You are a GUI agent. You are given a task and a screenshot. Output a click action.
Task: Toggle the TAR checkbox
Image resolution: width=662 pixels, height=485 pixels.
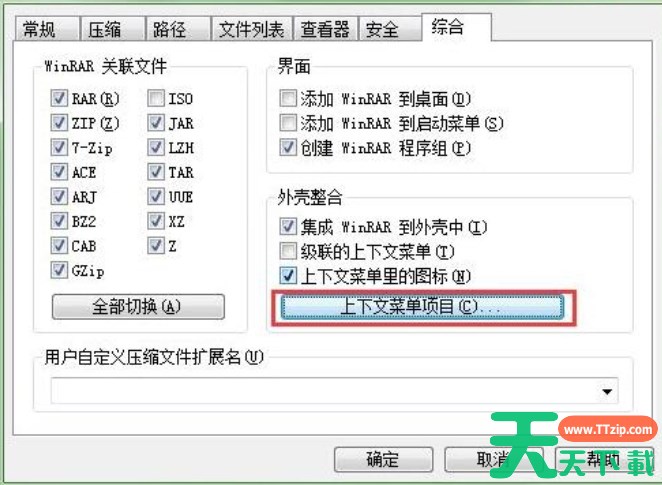click(x=156, y=172)
